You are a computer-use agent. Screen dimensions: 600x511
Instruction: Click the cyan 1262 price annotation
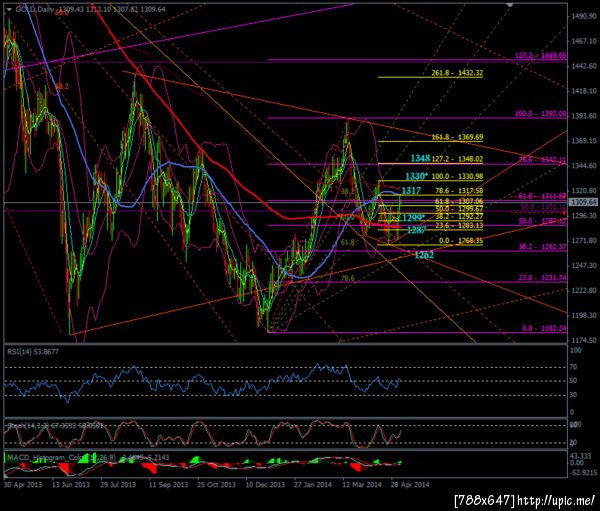point(424,255)
